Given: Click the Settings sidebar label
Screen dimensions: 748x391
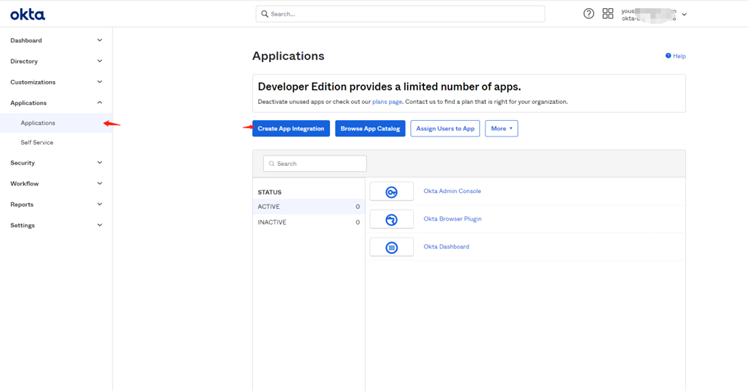Looking at the screenshot, I should (x=22, y=225).
